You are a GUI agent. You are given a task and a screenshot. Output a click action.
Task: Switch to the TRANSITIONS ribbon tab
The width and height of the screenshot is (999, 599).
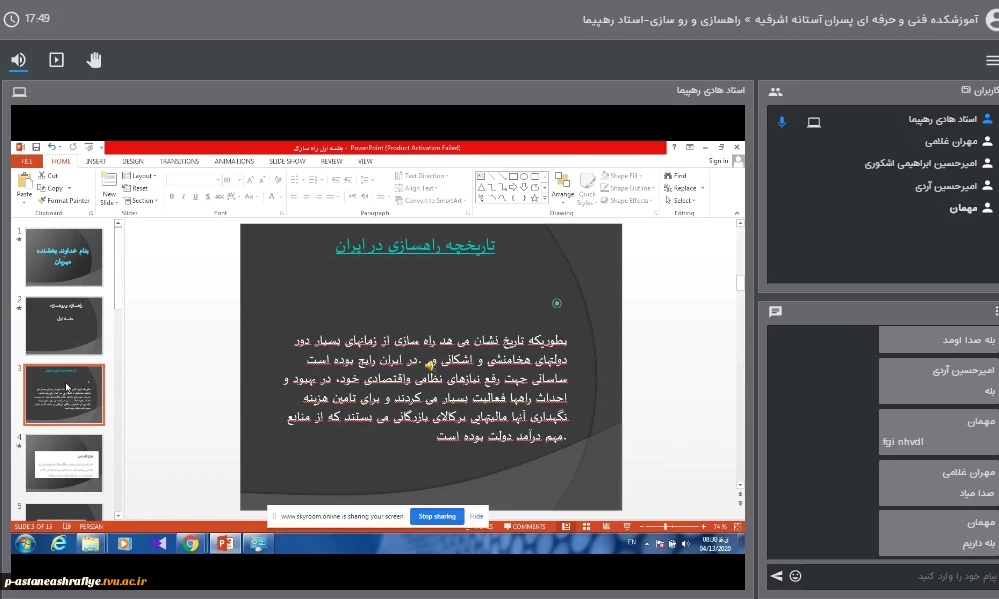(x=180, y=161)
